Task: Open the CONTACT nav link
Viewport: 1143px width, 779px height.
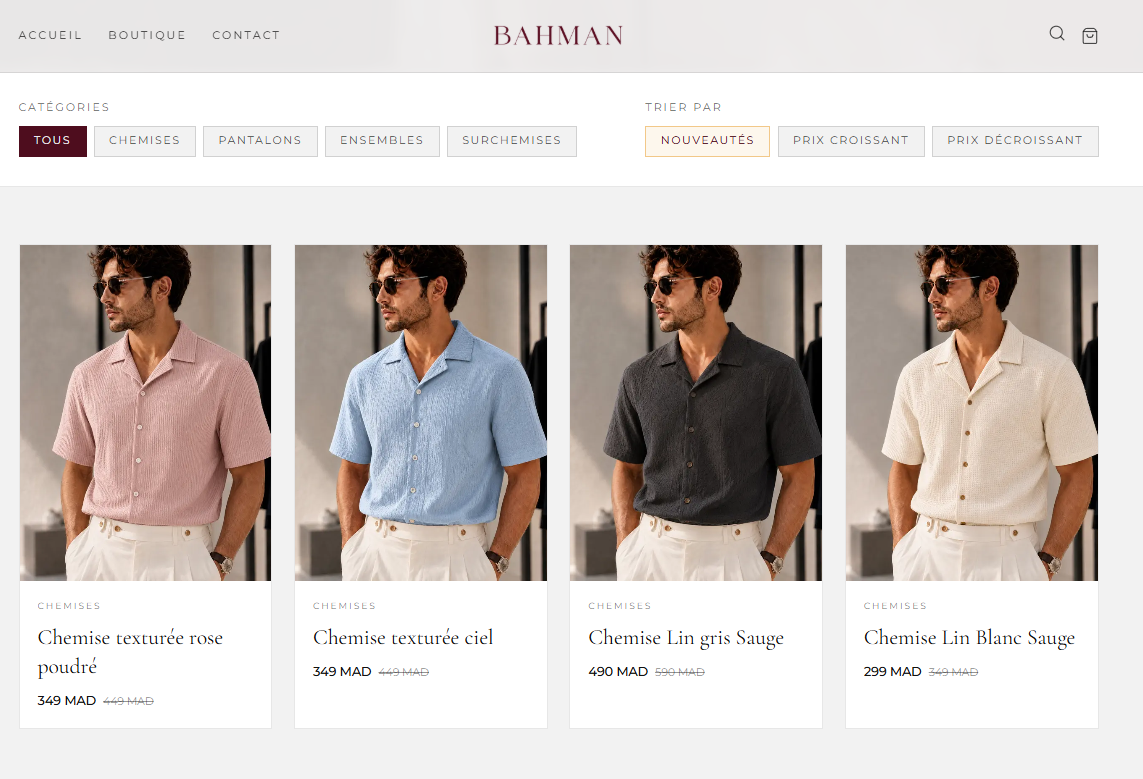Action: click(246, 35)
